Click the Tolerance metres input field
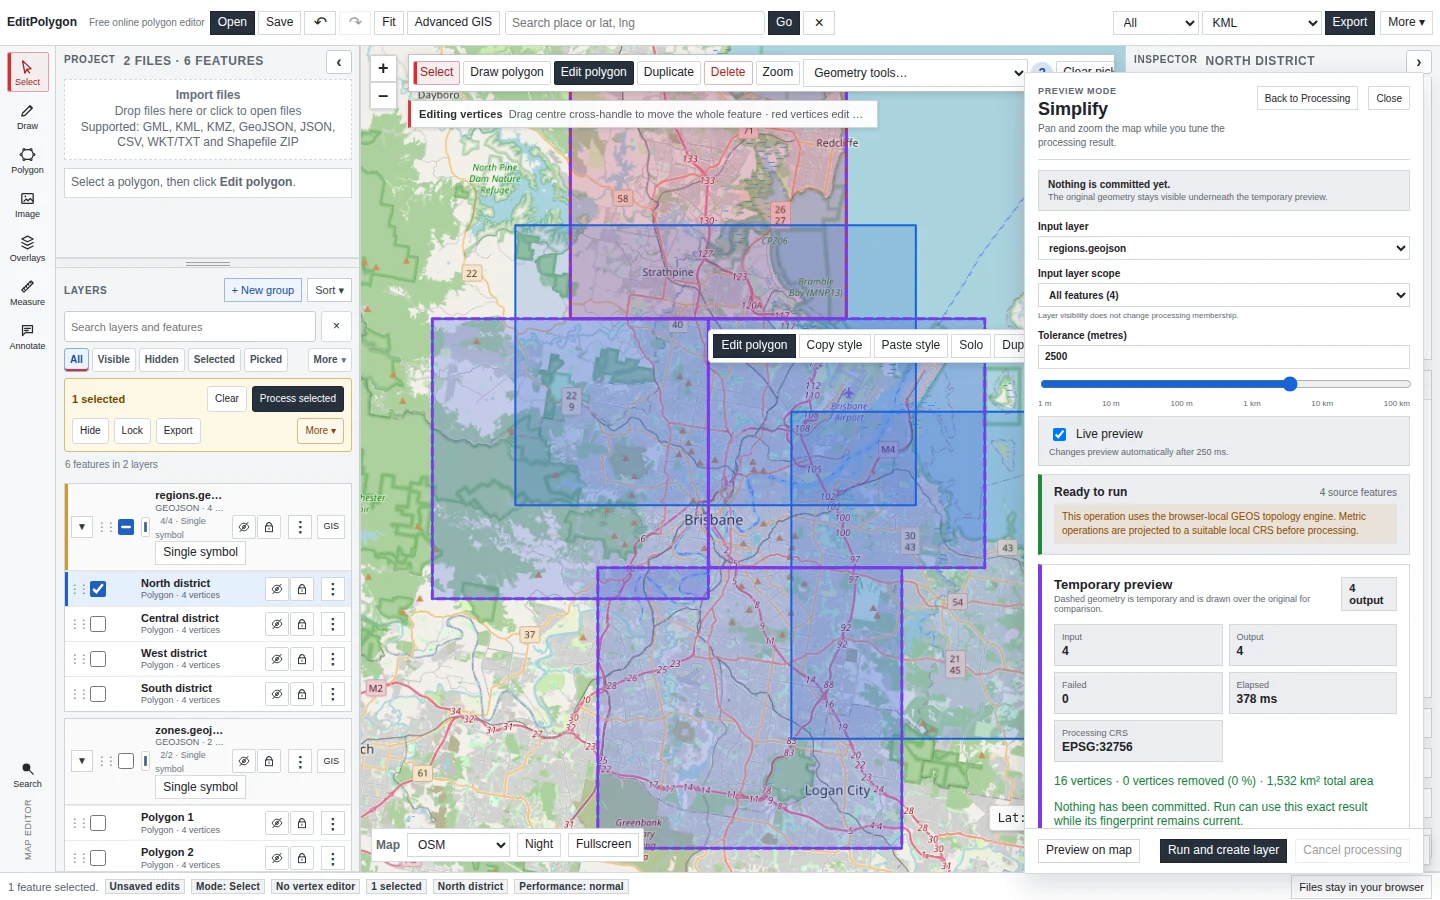Image resolution: width=1440 pixels, height=900 pixels. [x=1224, y=356]
